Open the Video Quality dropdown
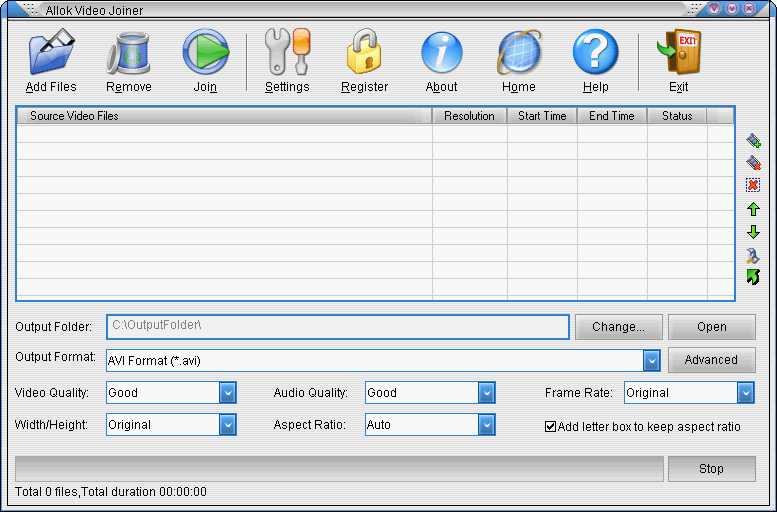This screenshot has width=777, height=512. point(227,393)
